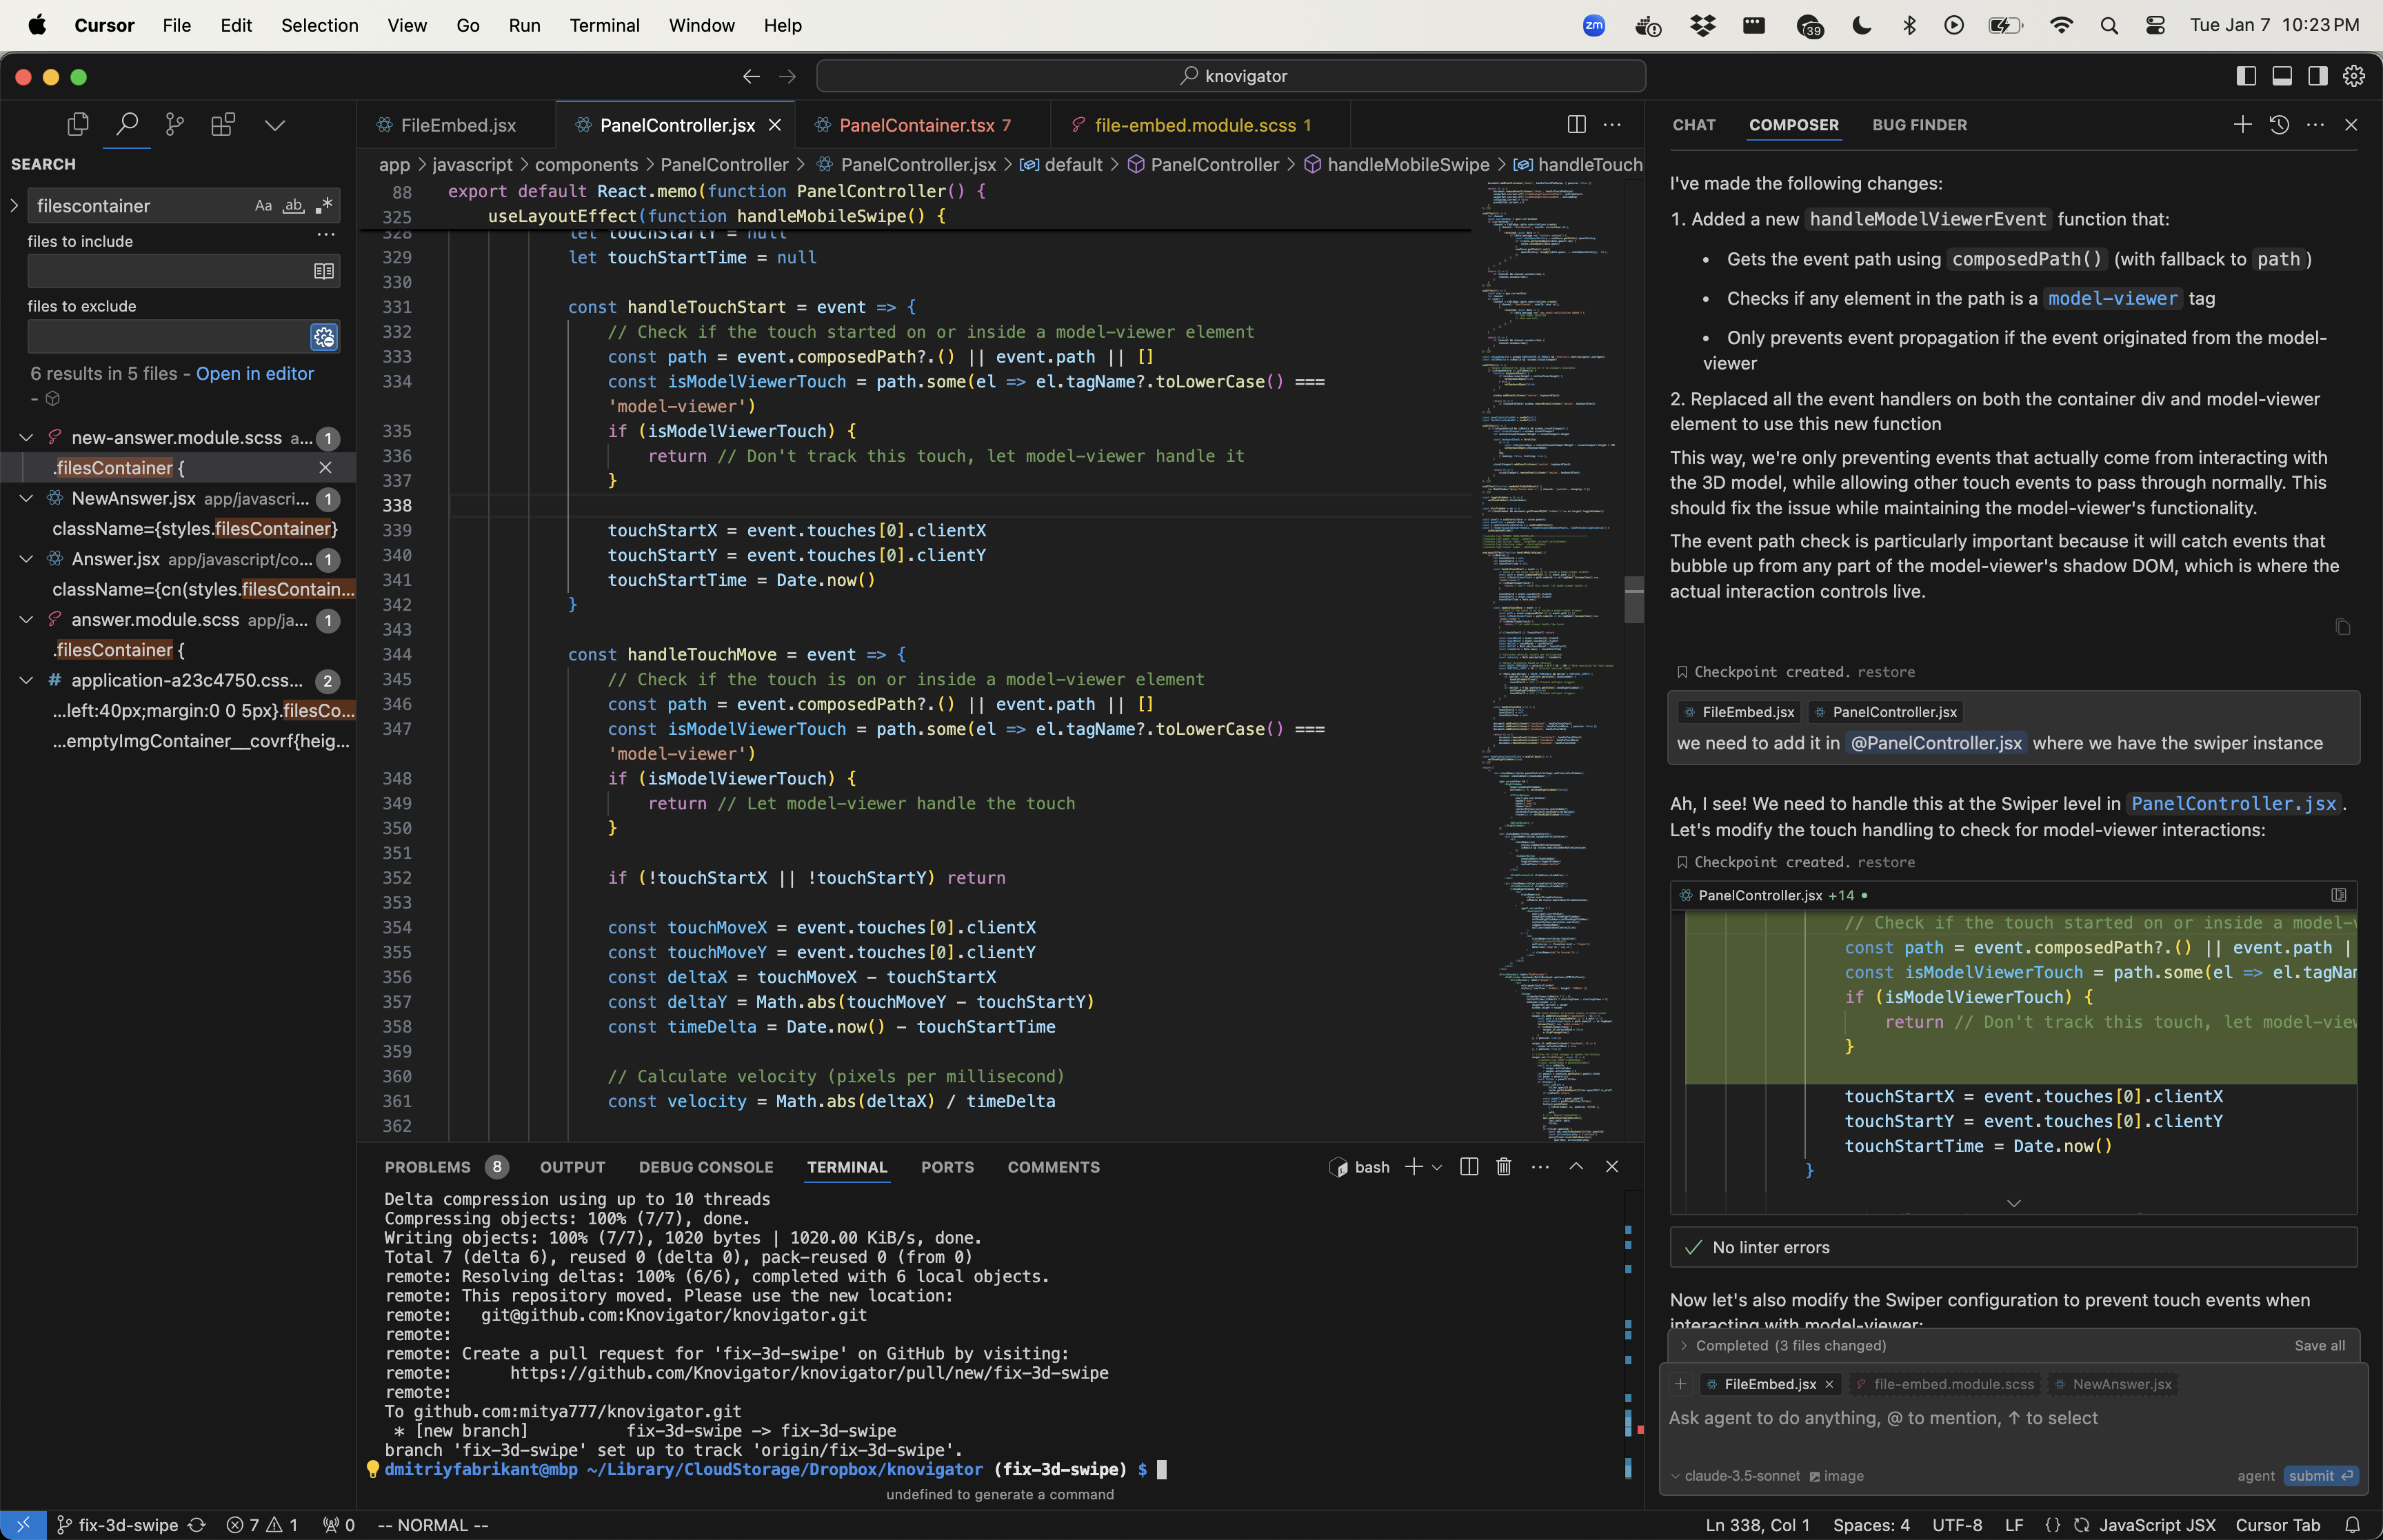This screenshot has width=2383, height=1540.
Task: Collapse NewAnswer.jsx search results
Action: pos(27,498)
